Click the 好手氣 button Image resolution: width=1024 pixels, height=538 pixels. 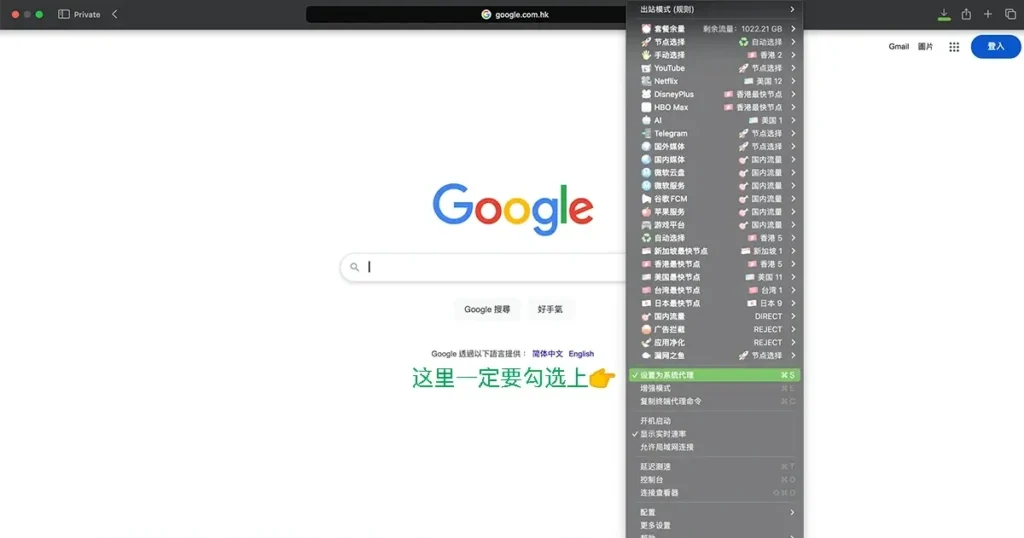(549, 309)
